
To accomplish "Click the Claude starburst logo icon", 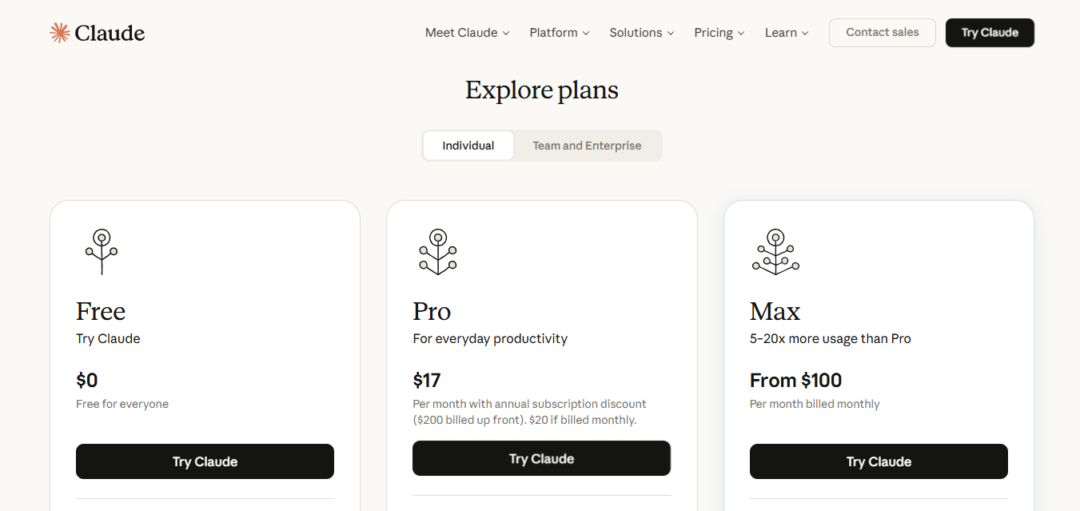I will 60,33.
